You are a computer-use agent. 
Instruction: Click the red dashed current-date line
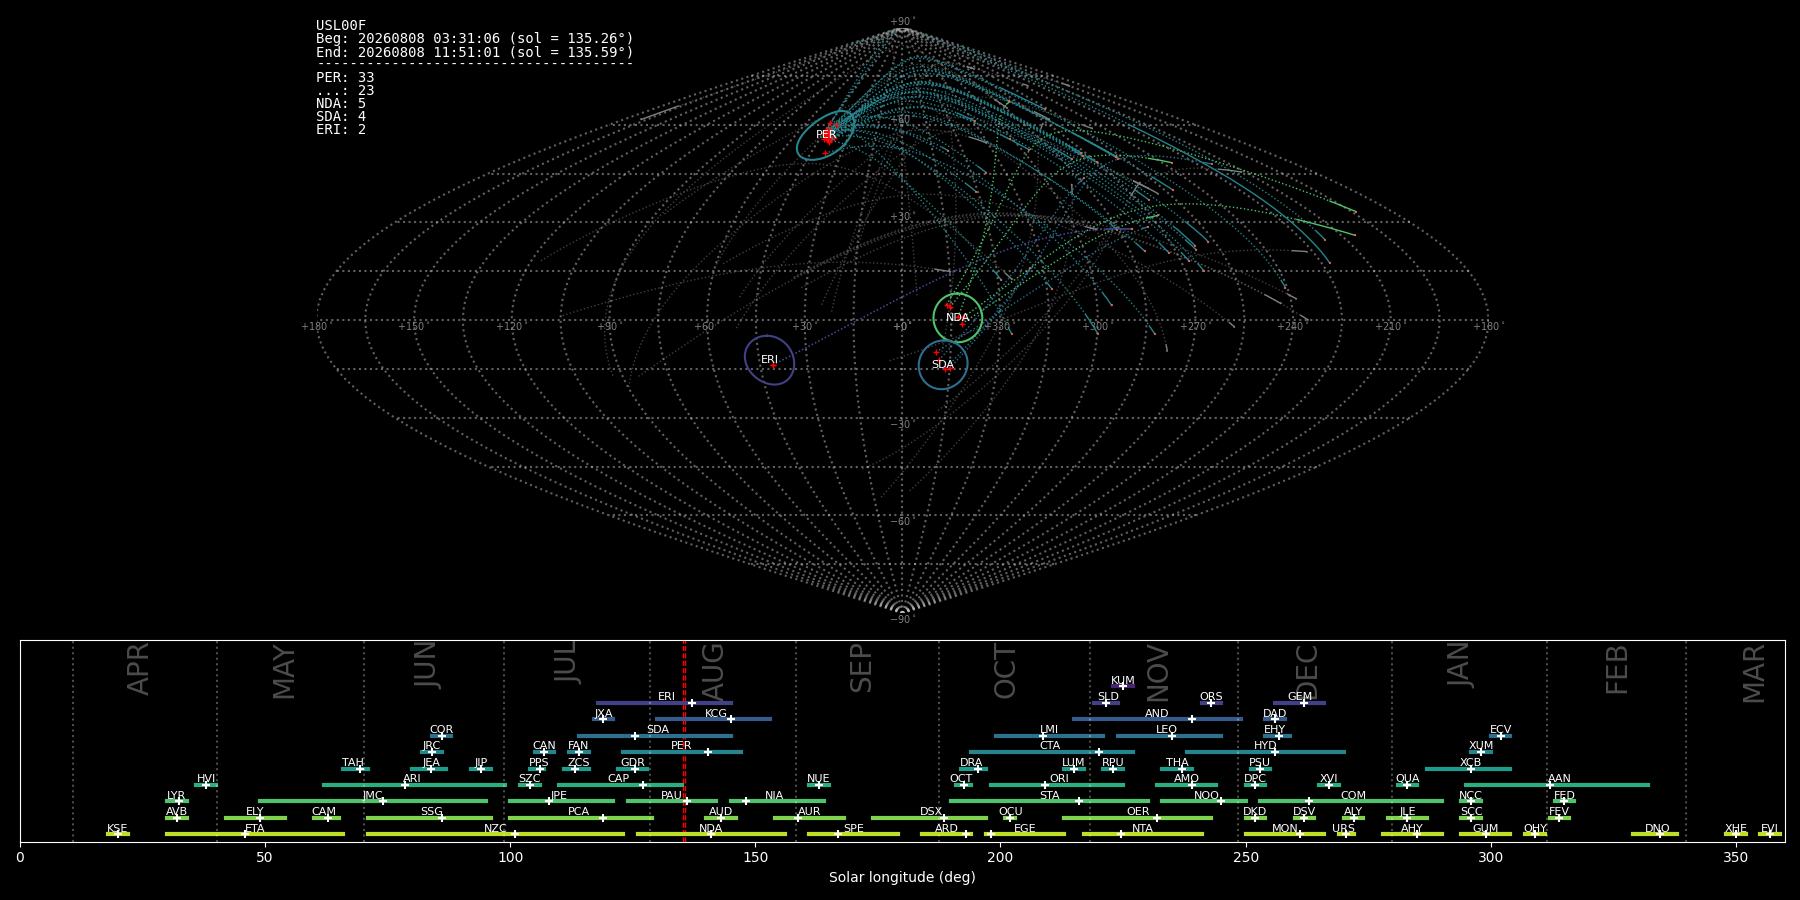tap(684, 741)
